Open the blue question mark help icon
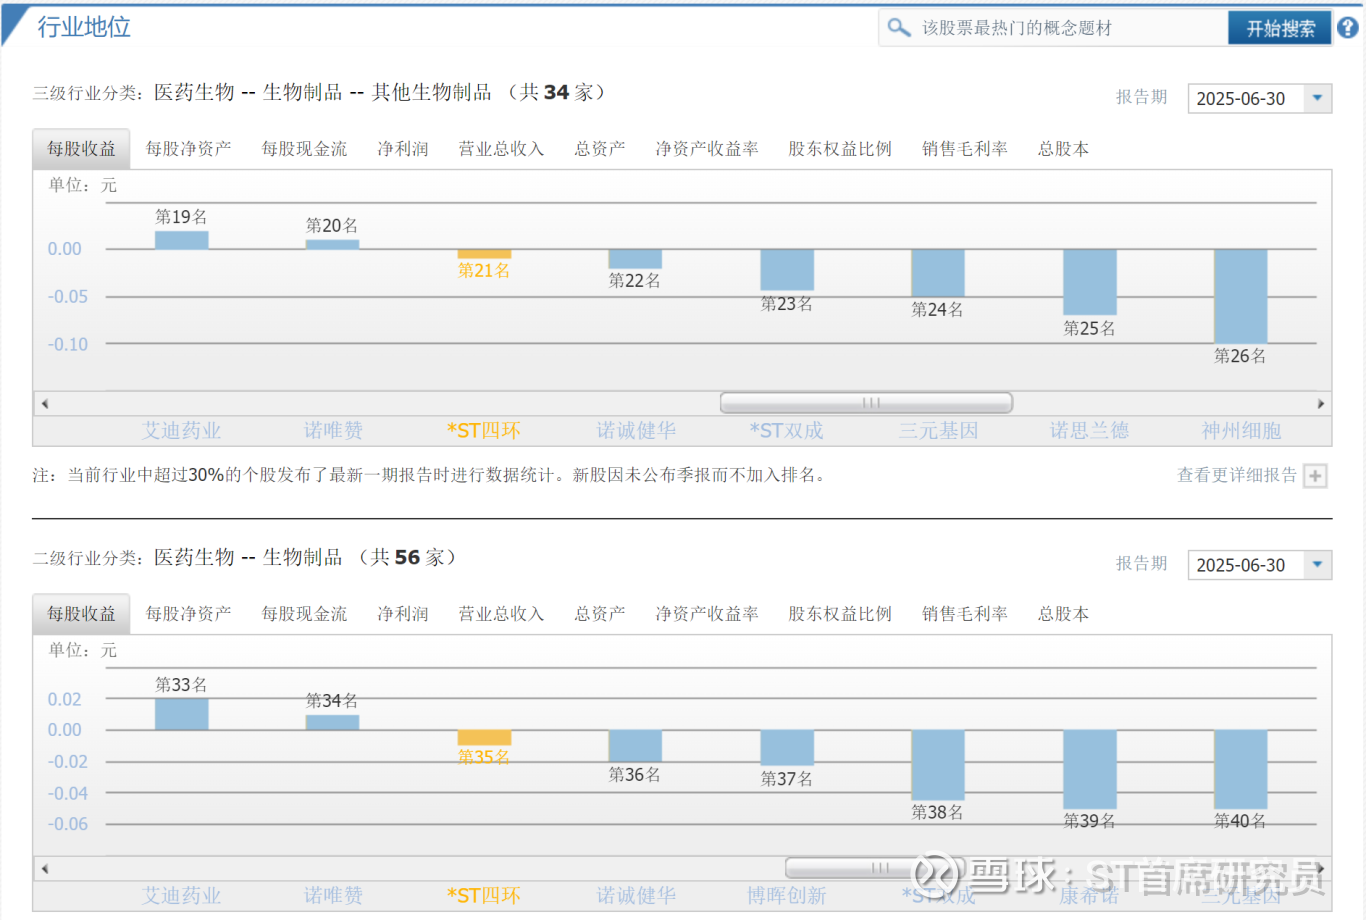This screenshot has width=1366, height=920. click(1348, 28)
